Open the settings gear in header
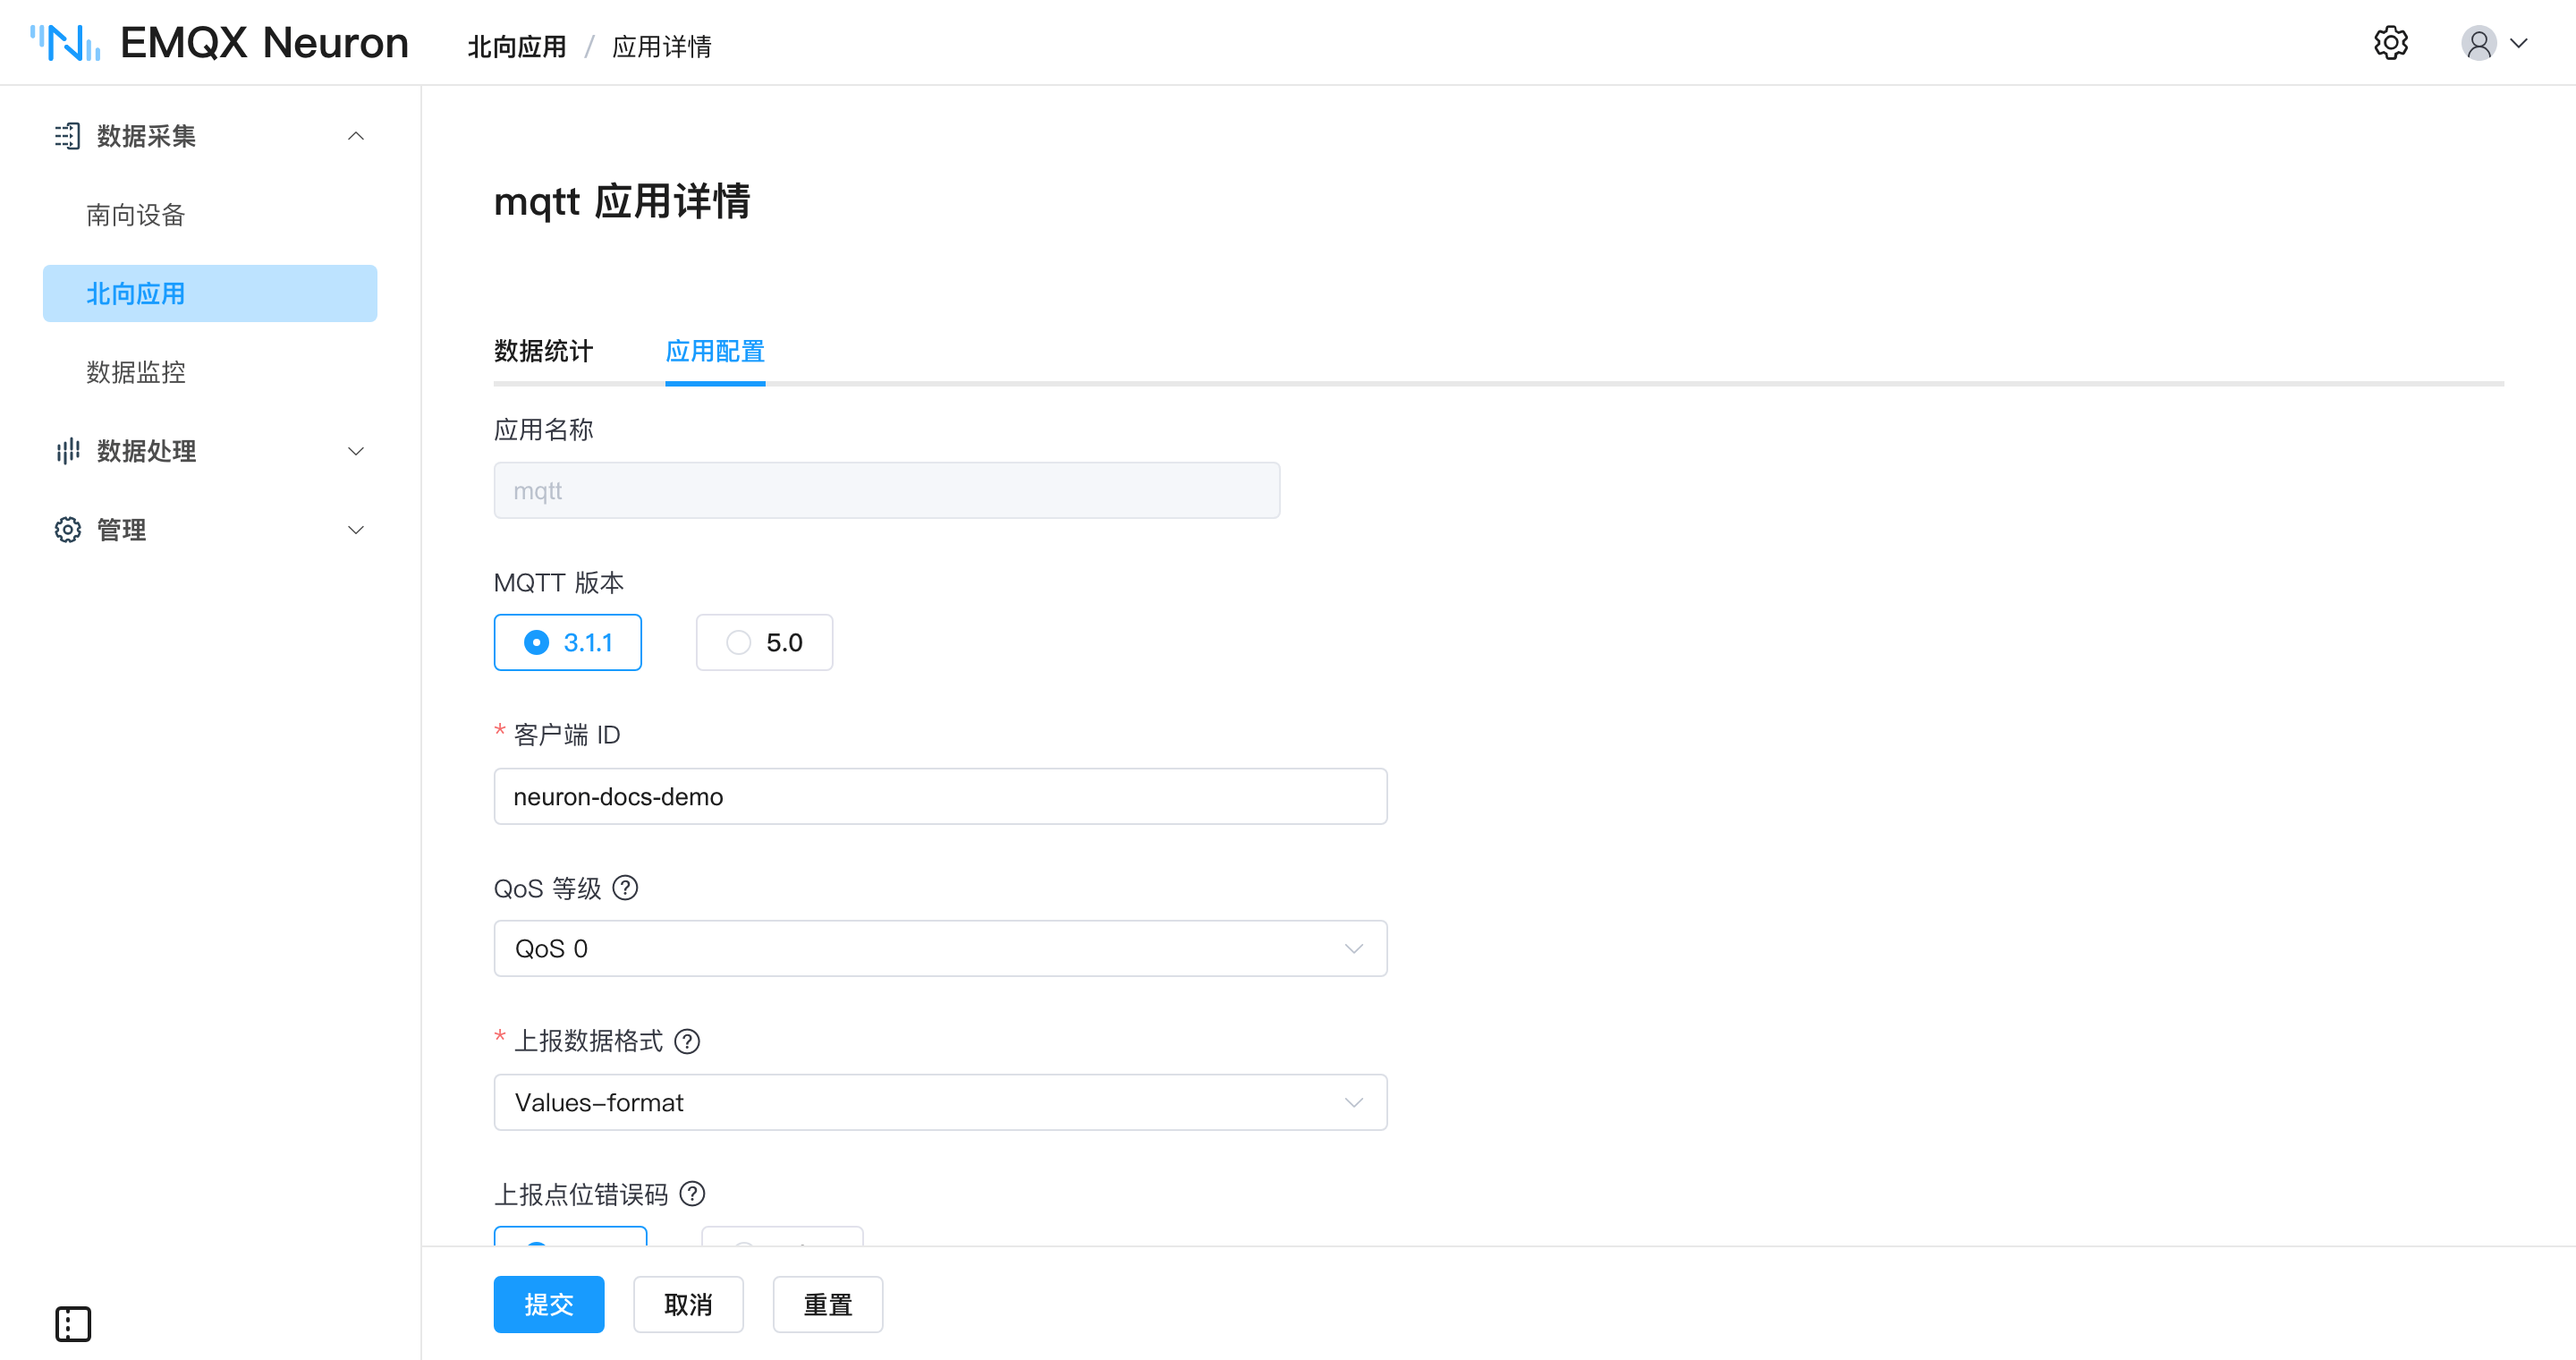The height and width of the screenshot is (1360, 2576). point(2390,43)
